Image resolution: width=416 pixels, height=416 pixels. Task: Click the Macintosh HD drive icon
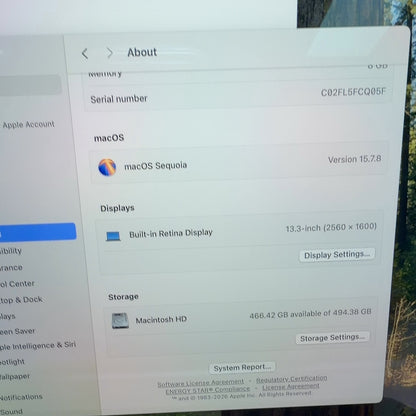click(x=120, y=321)
